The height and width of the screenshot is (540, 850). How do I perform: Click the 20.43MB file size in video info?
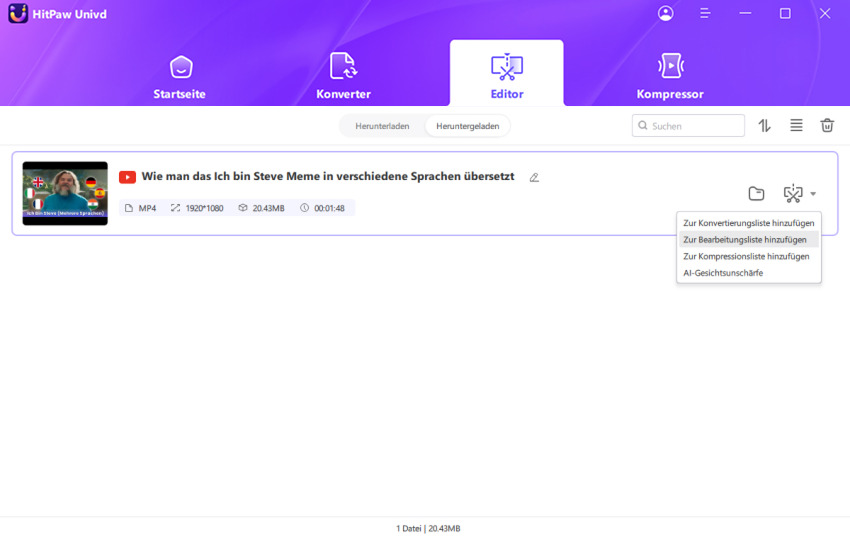(268, 208)
